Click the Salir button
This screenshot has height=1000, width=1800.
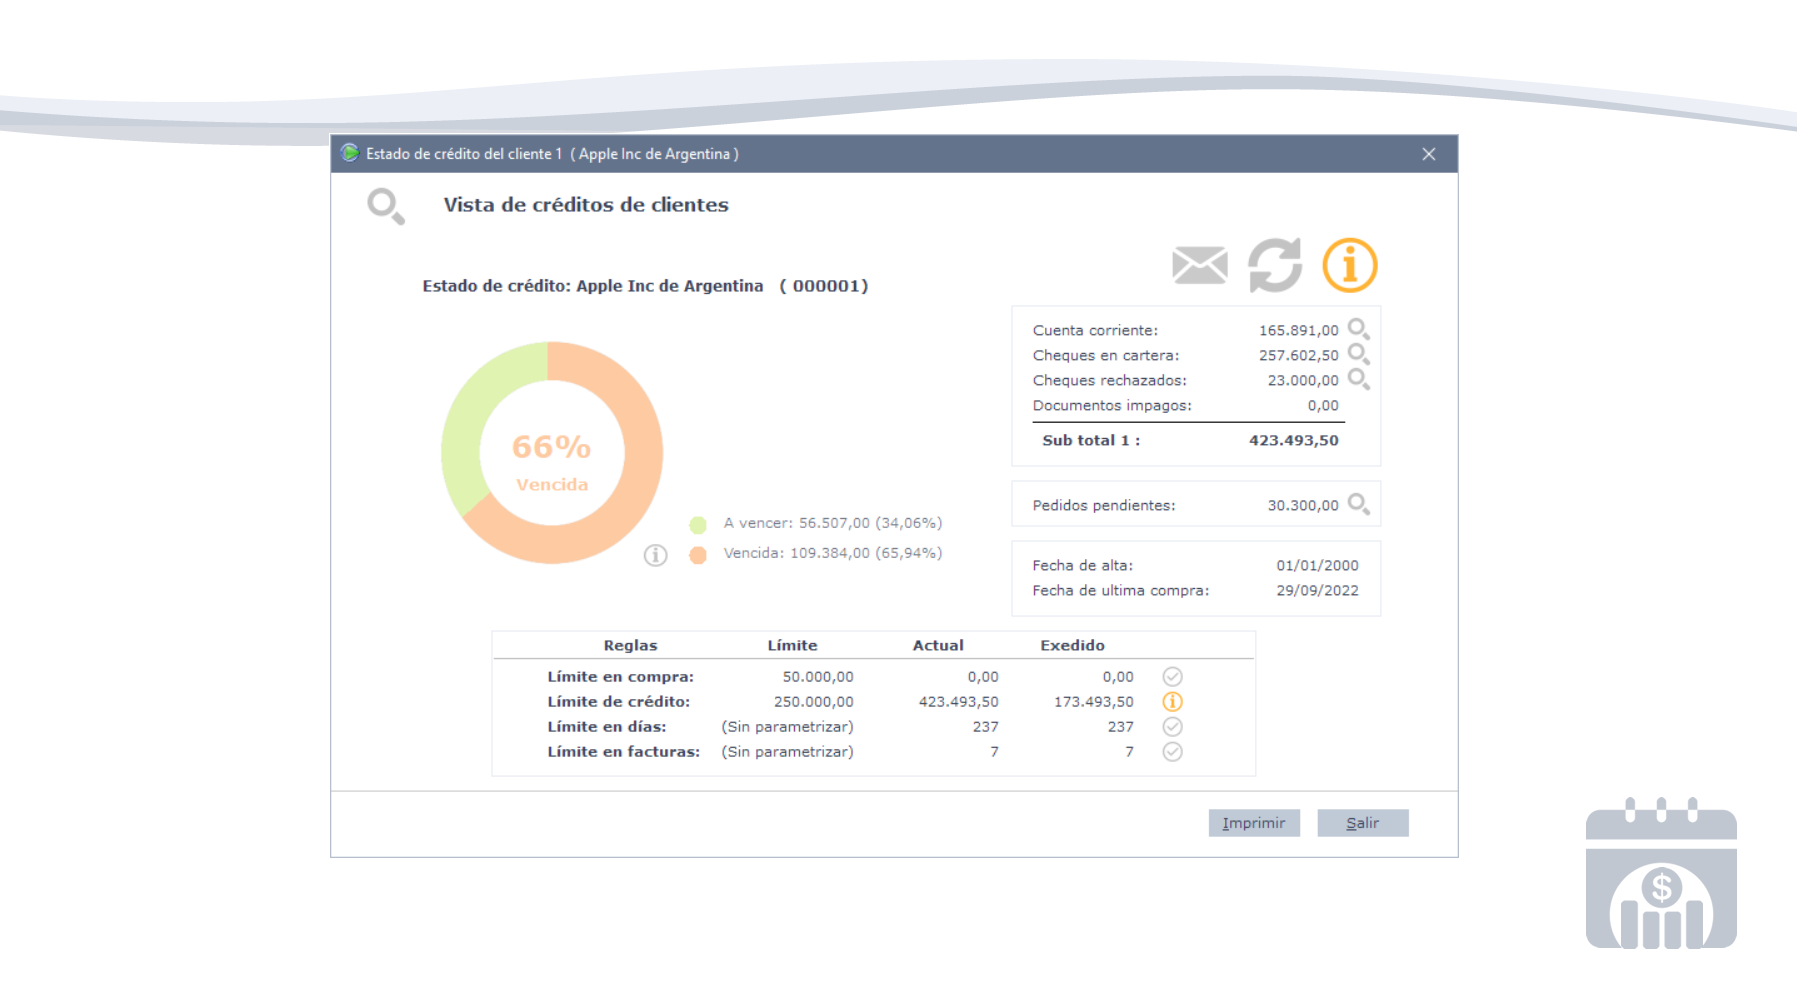pyautogui.click(x=1362, y=822)
